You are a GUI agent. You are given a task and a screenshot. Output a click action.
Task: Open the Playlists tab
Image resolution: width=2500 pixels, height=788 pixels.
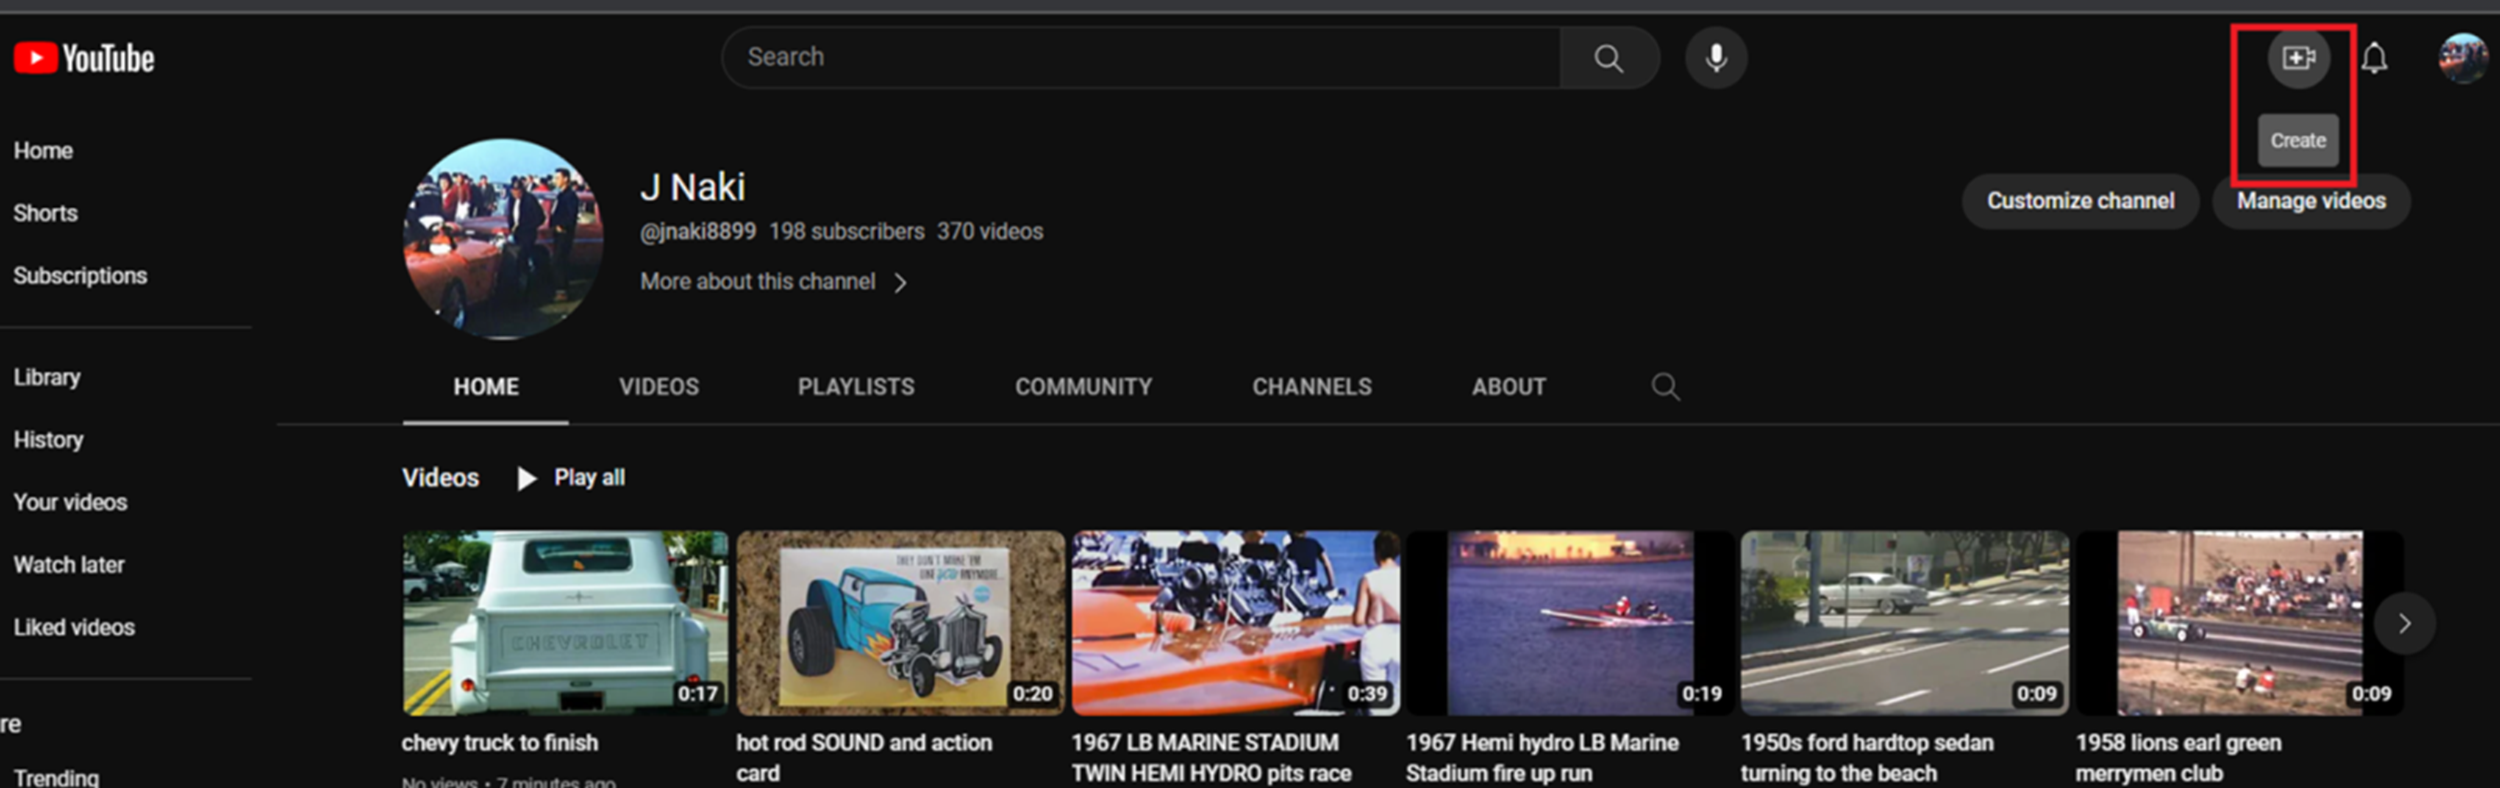(x=855, y=387)
